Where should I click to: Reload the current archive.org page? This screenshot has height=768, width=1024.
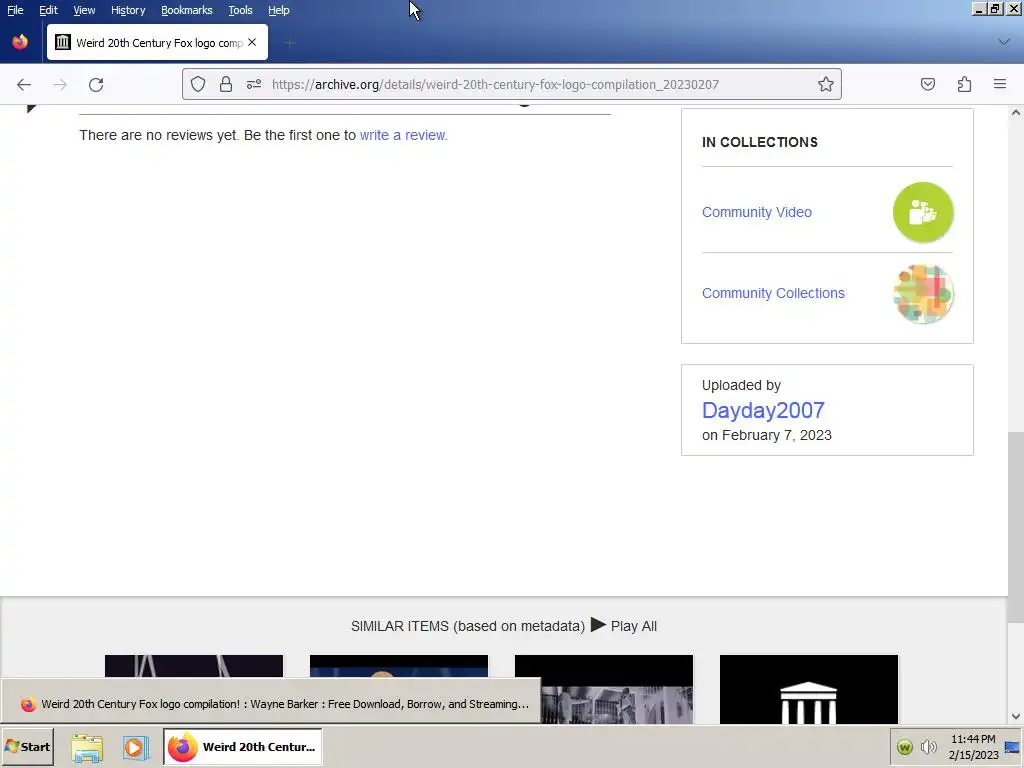pyautogui.click(x=96, y=84)
